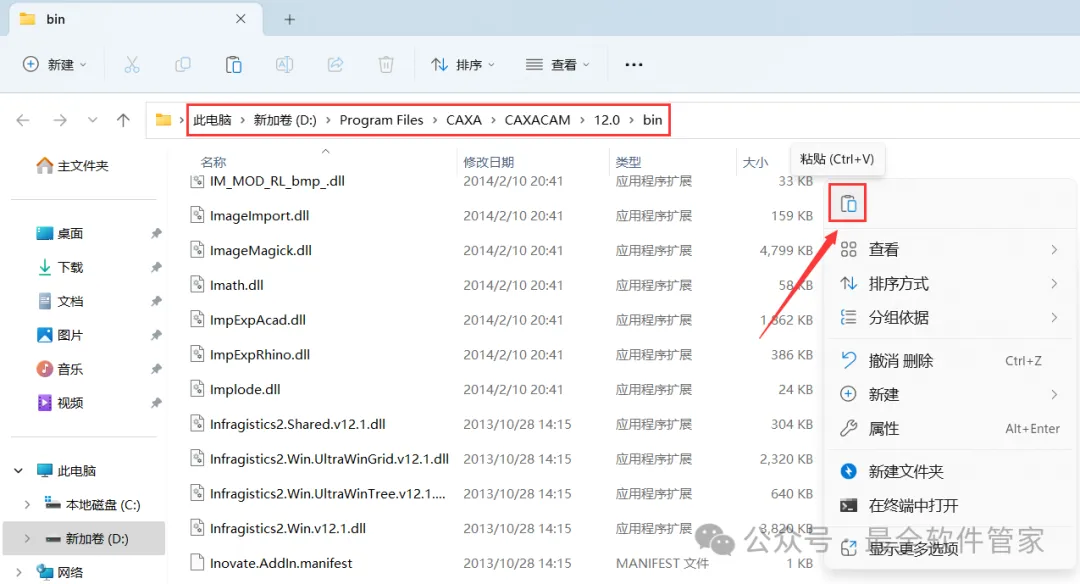Sort by 名称 column header
This screenshot has width=1080, height=584.
pyautogui.click(x=214, y=163)
